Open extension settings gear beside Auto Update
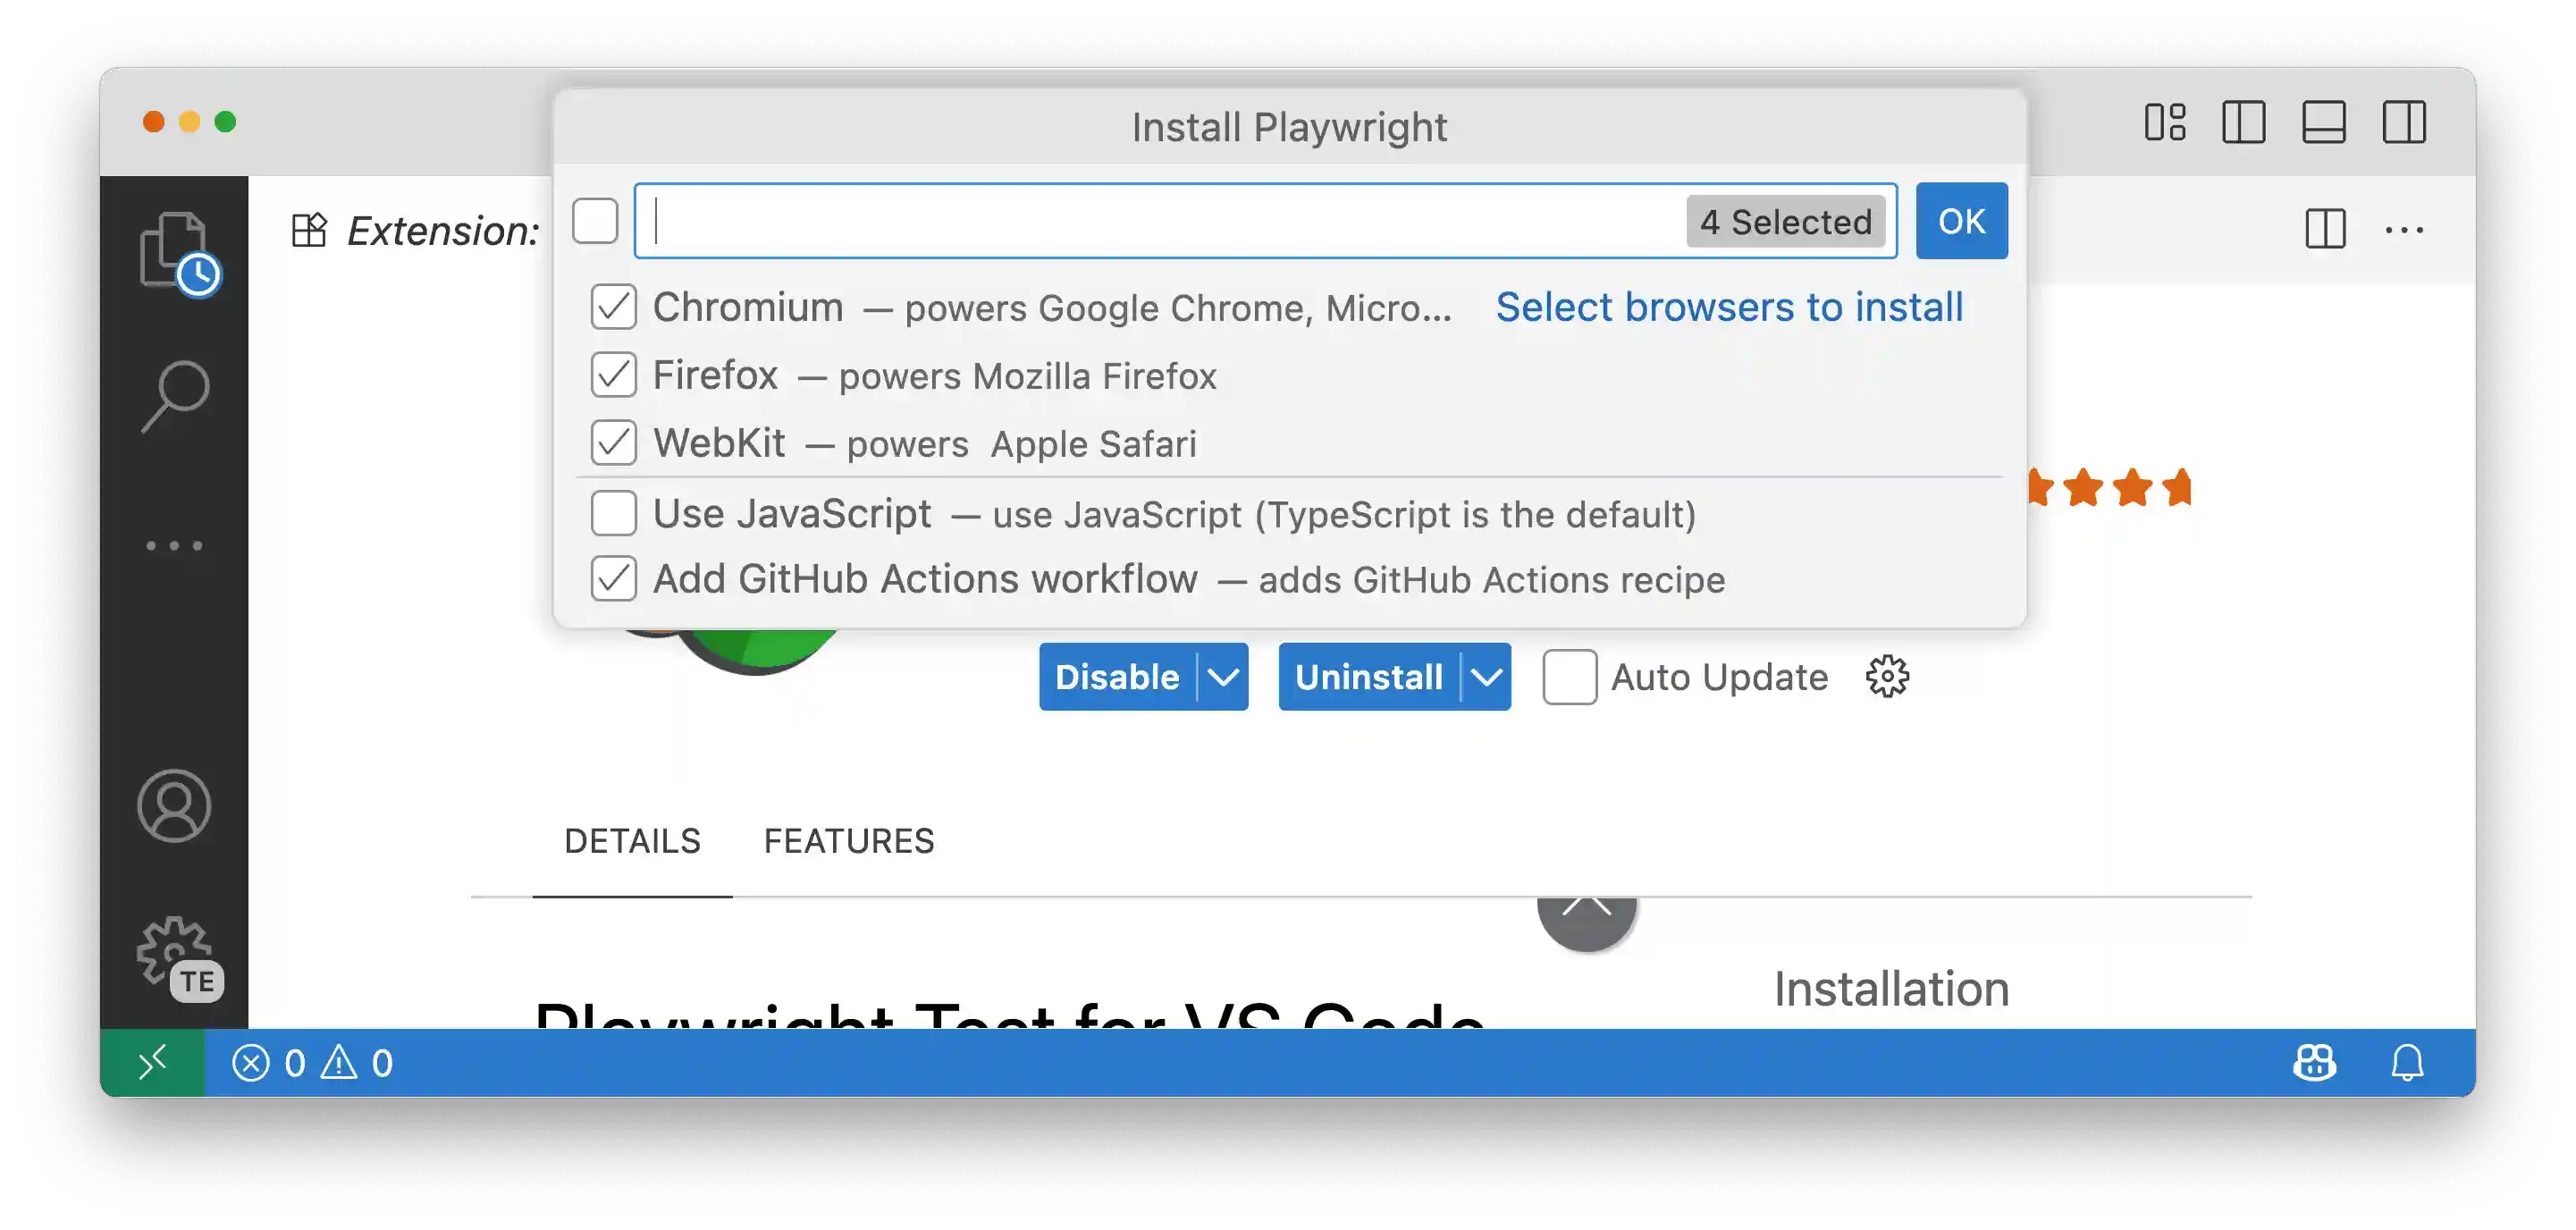2576x1230 pixels. [x=1886, y=676]
